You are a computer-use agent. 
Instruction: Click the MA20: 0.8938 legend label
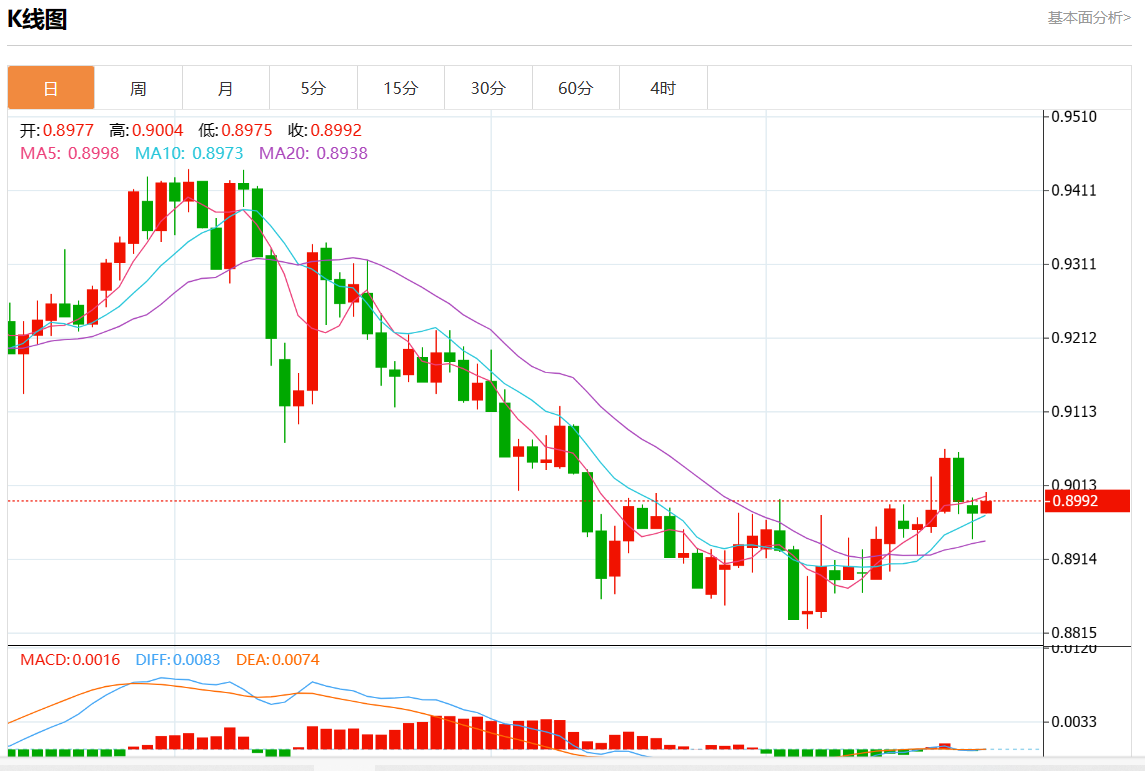pyautogui.click(x=313, y=153)
